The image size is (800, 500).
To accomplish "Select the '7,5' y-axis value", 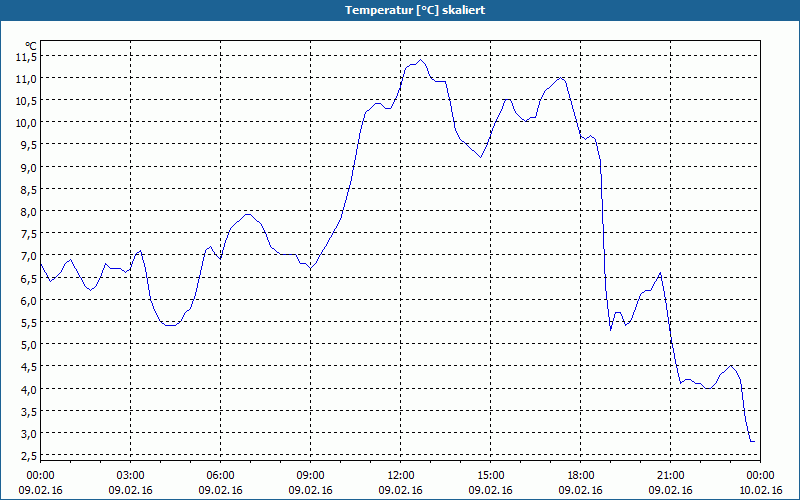I will (x=28, y=234).
